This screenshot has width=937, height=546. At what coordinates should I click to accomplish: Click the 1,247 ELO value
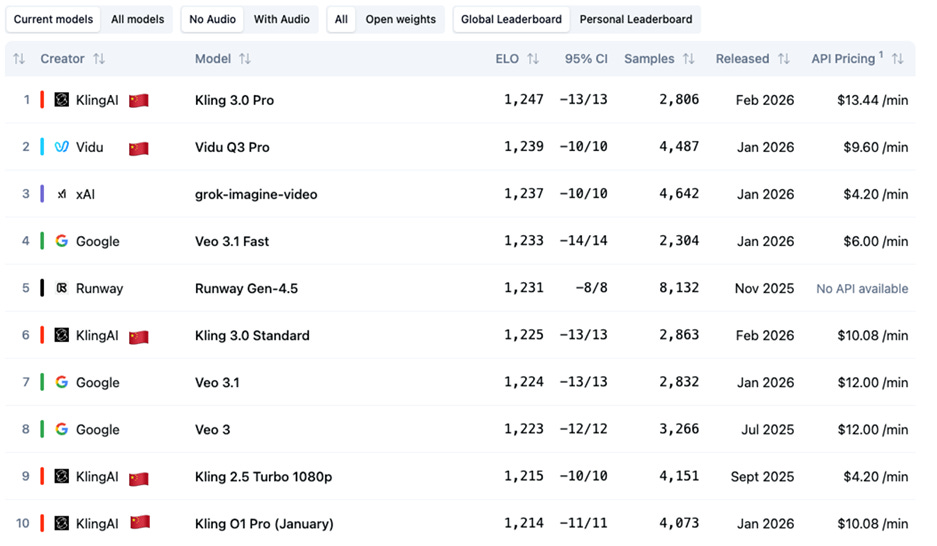(523, 99)
